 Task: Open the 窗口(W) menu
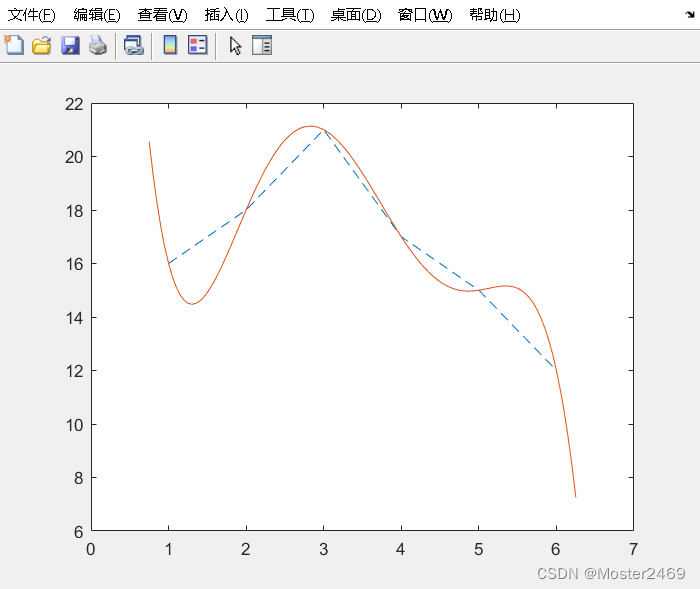click(425, 15)
